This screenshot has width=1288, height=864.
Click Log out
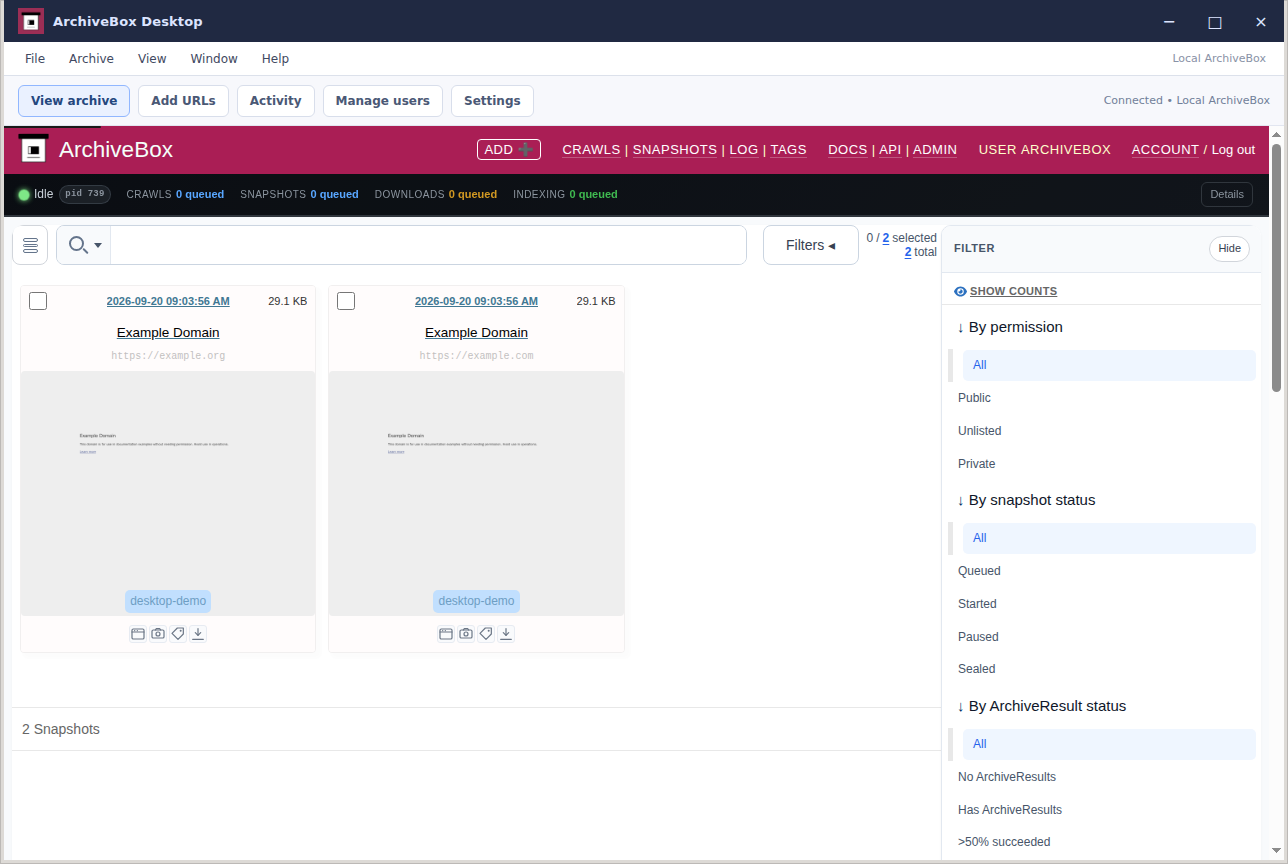click(1233, 150)
